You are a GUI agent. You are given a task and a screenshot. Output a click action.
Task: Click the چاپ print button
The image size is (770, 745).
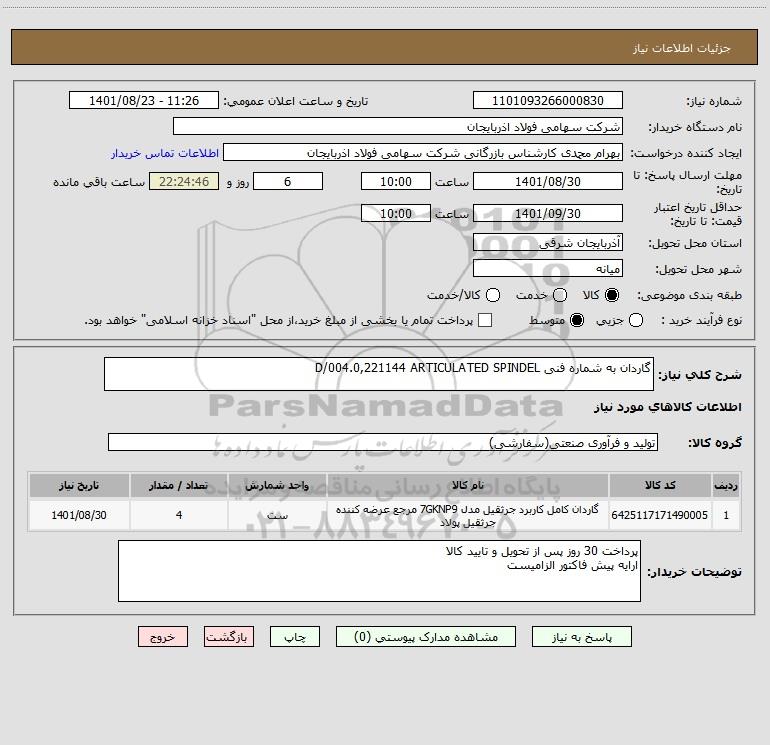295,637
